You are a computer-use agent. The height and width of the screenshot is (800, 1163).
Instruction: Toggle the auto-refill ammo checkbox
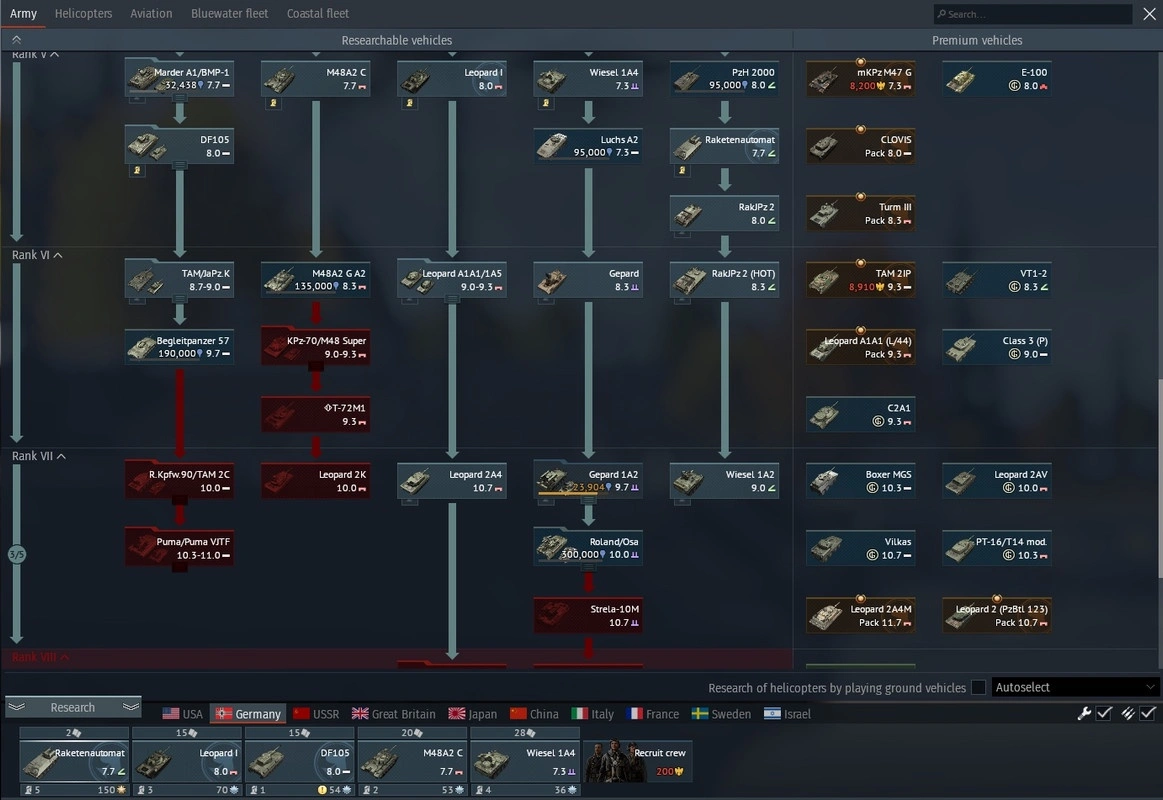click(1147, 713)
